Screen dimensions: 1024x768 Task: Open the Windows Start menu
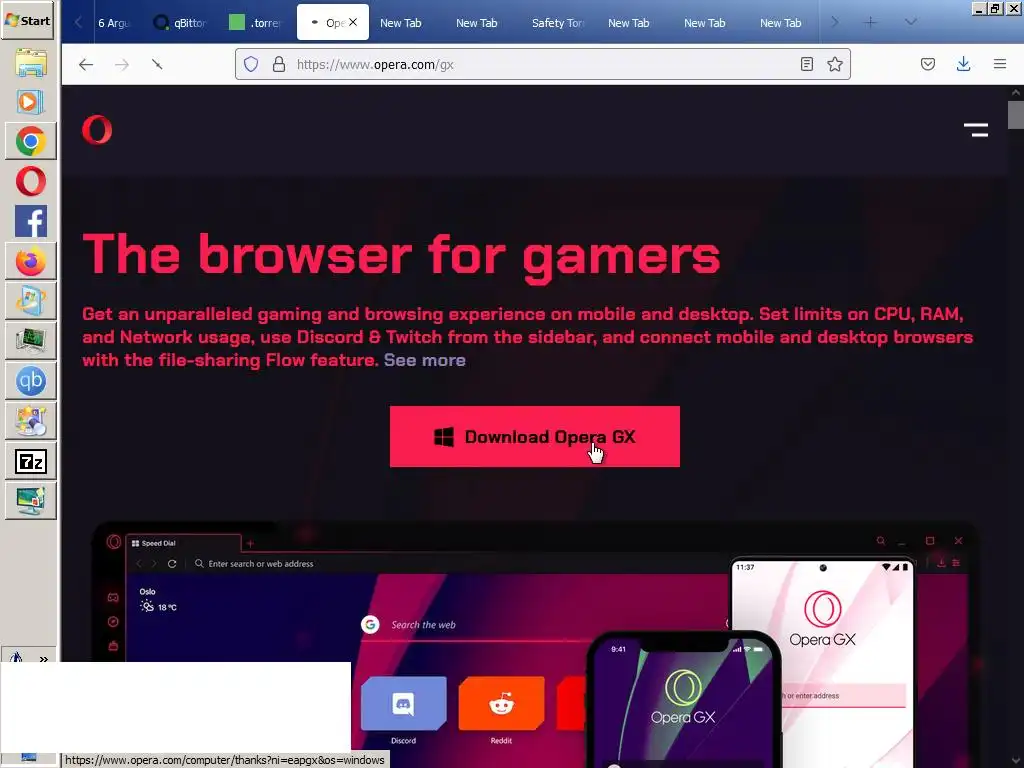(27, 20)
